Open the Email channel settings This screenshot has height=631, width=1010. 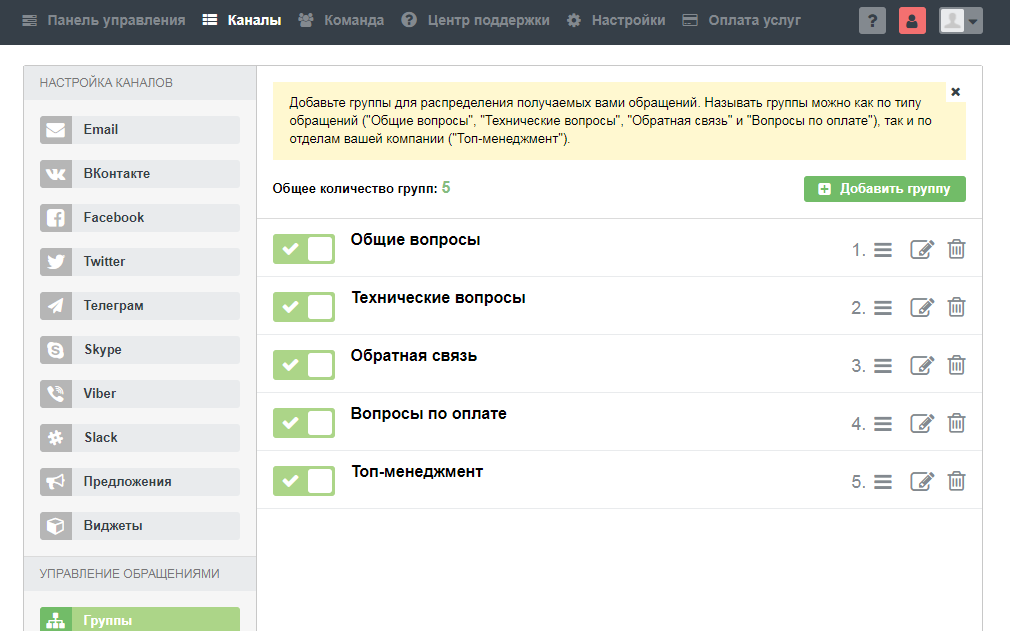click(138, 129)
